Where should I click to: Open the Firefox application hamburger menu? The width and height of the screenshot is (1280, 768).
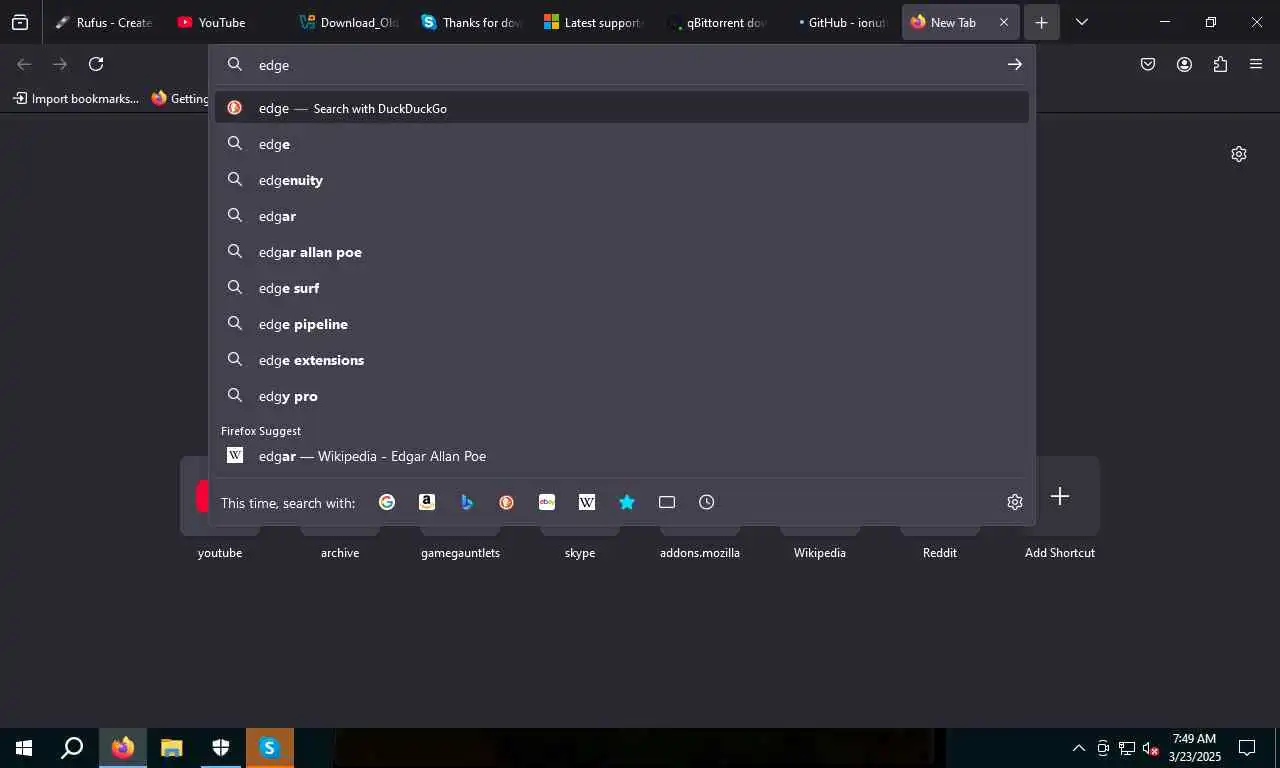[1256, 64]
